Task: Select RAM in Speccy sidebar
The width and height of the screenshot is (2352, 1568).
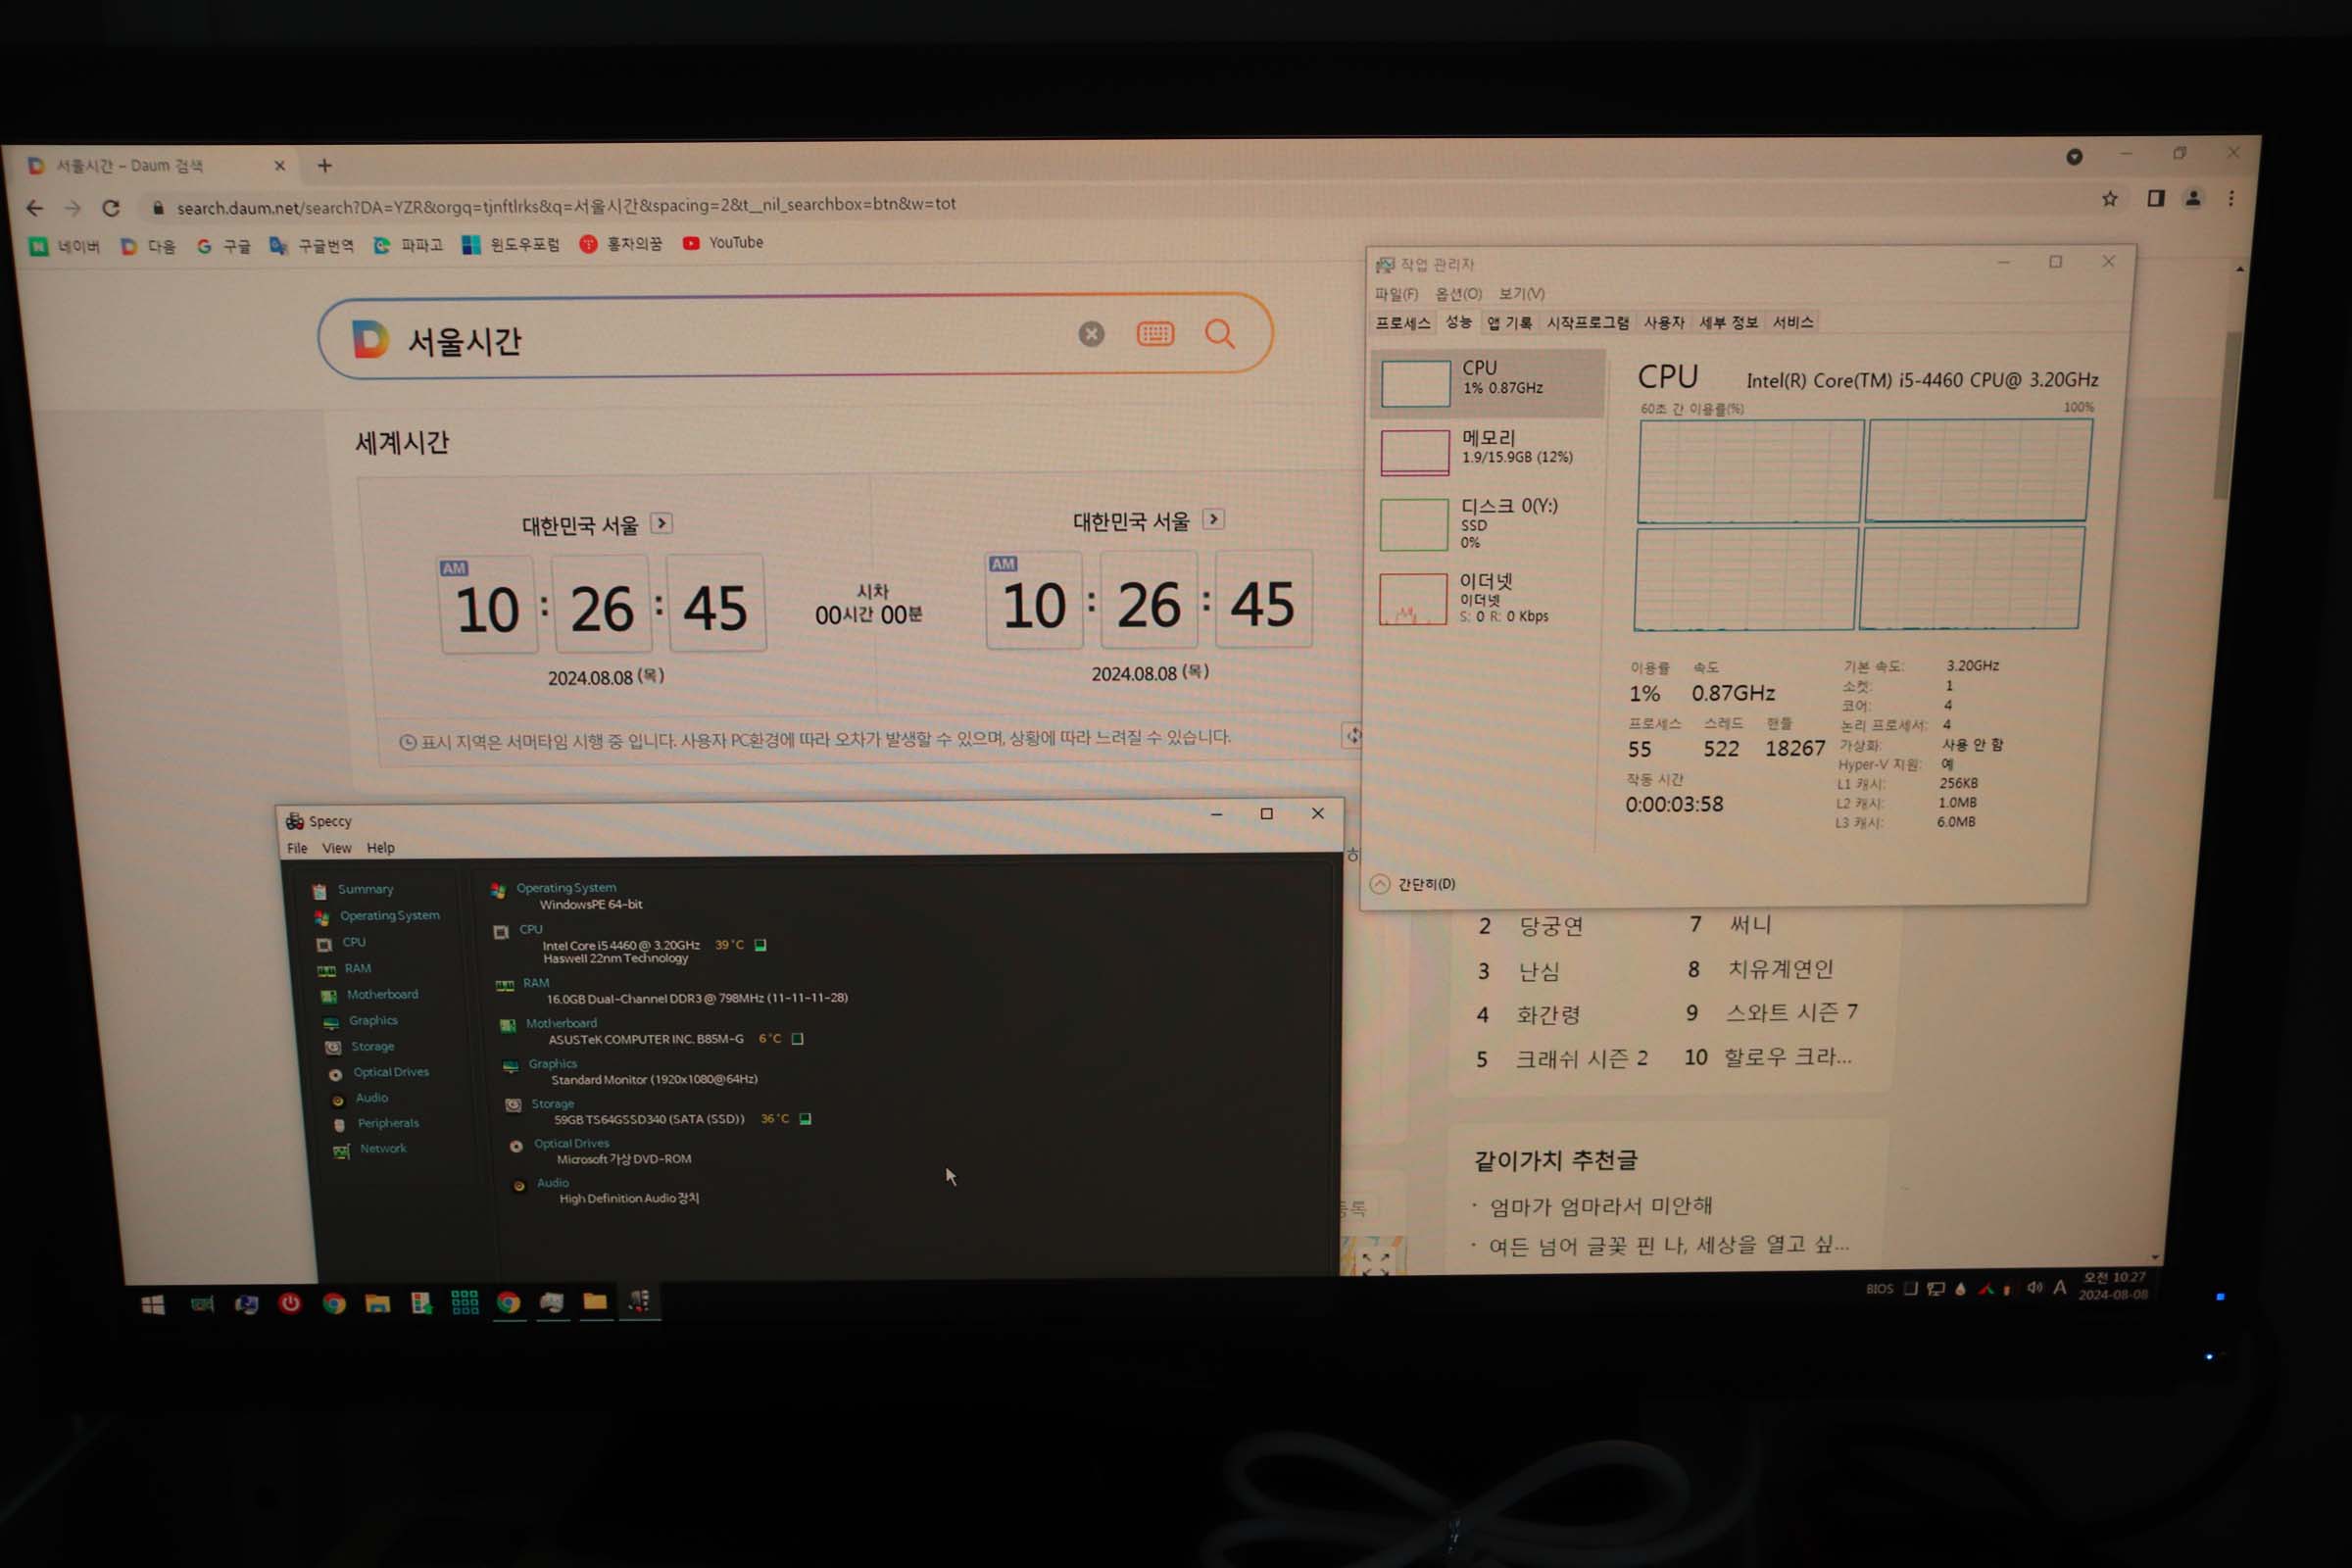Action: click(345, 969)
